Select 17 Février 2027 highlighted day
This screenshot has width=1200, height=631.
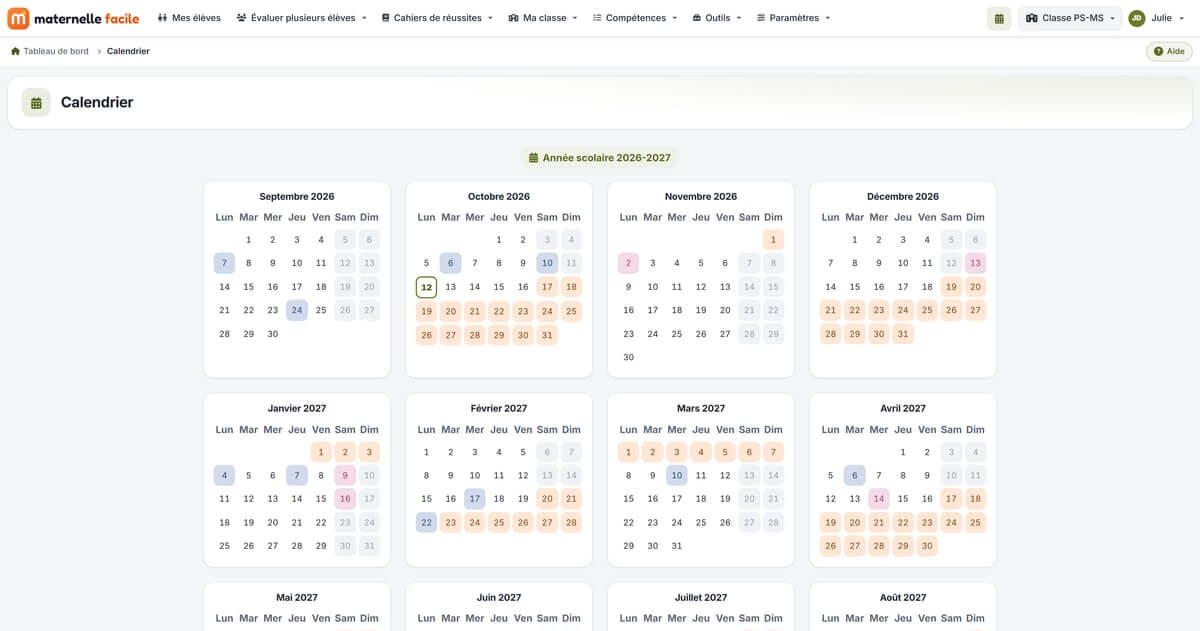coord(475,498)
